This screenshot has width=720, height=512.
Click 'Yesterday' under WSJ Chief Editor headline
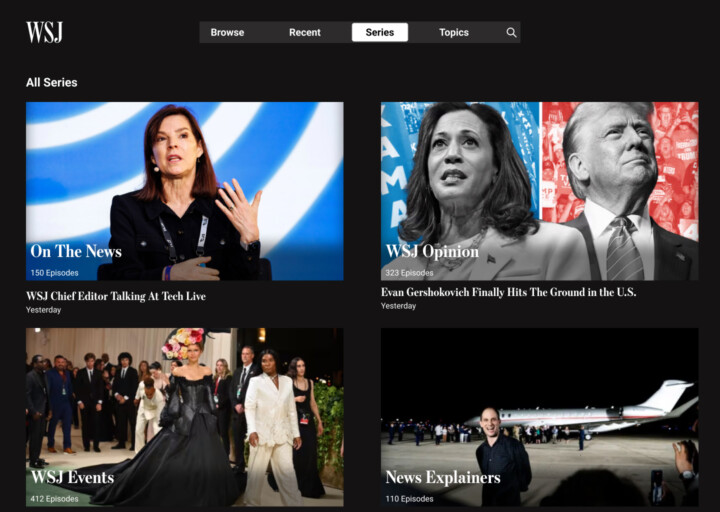click(x=44, y=310)
